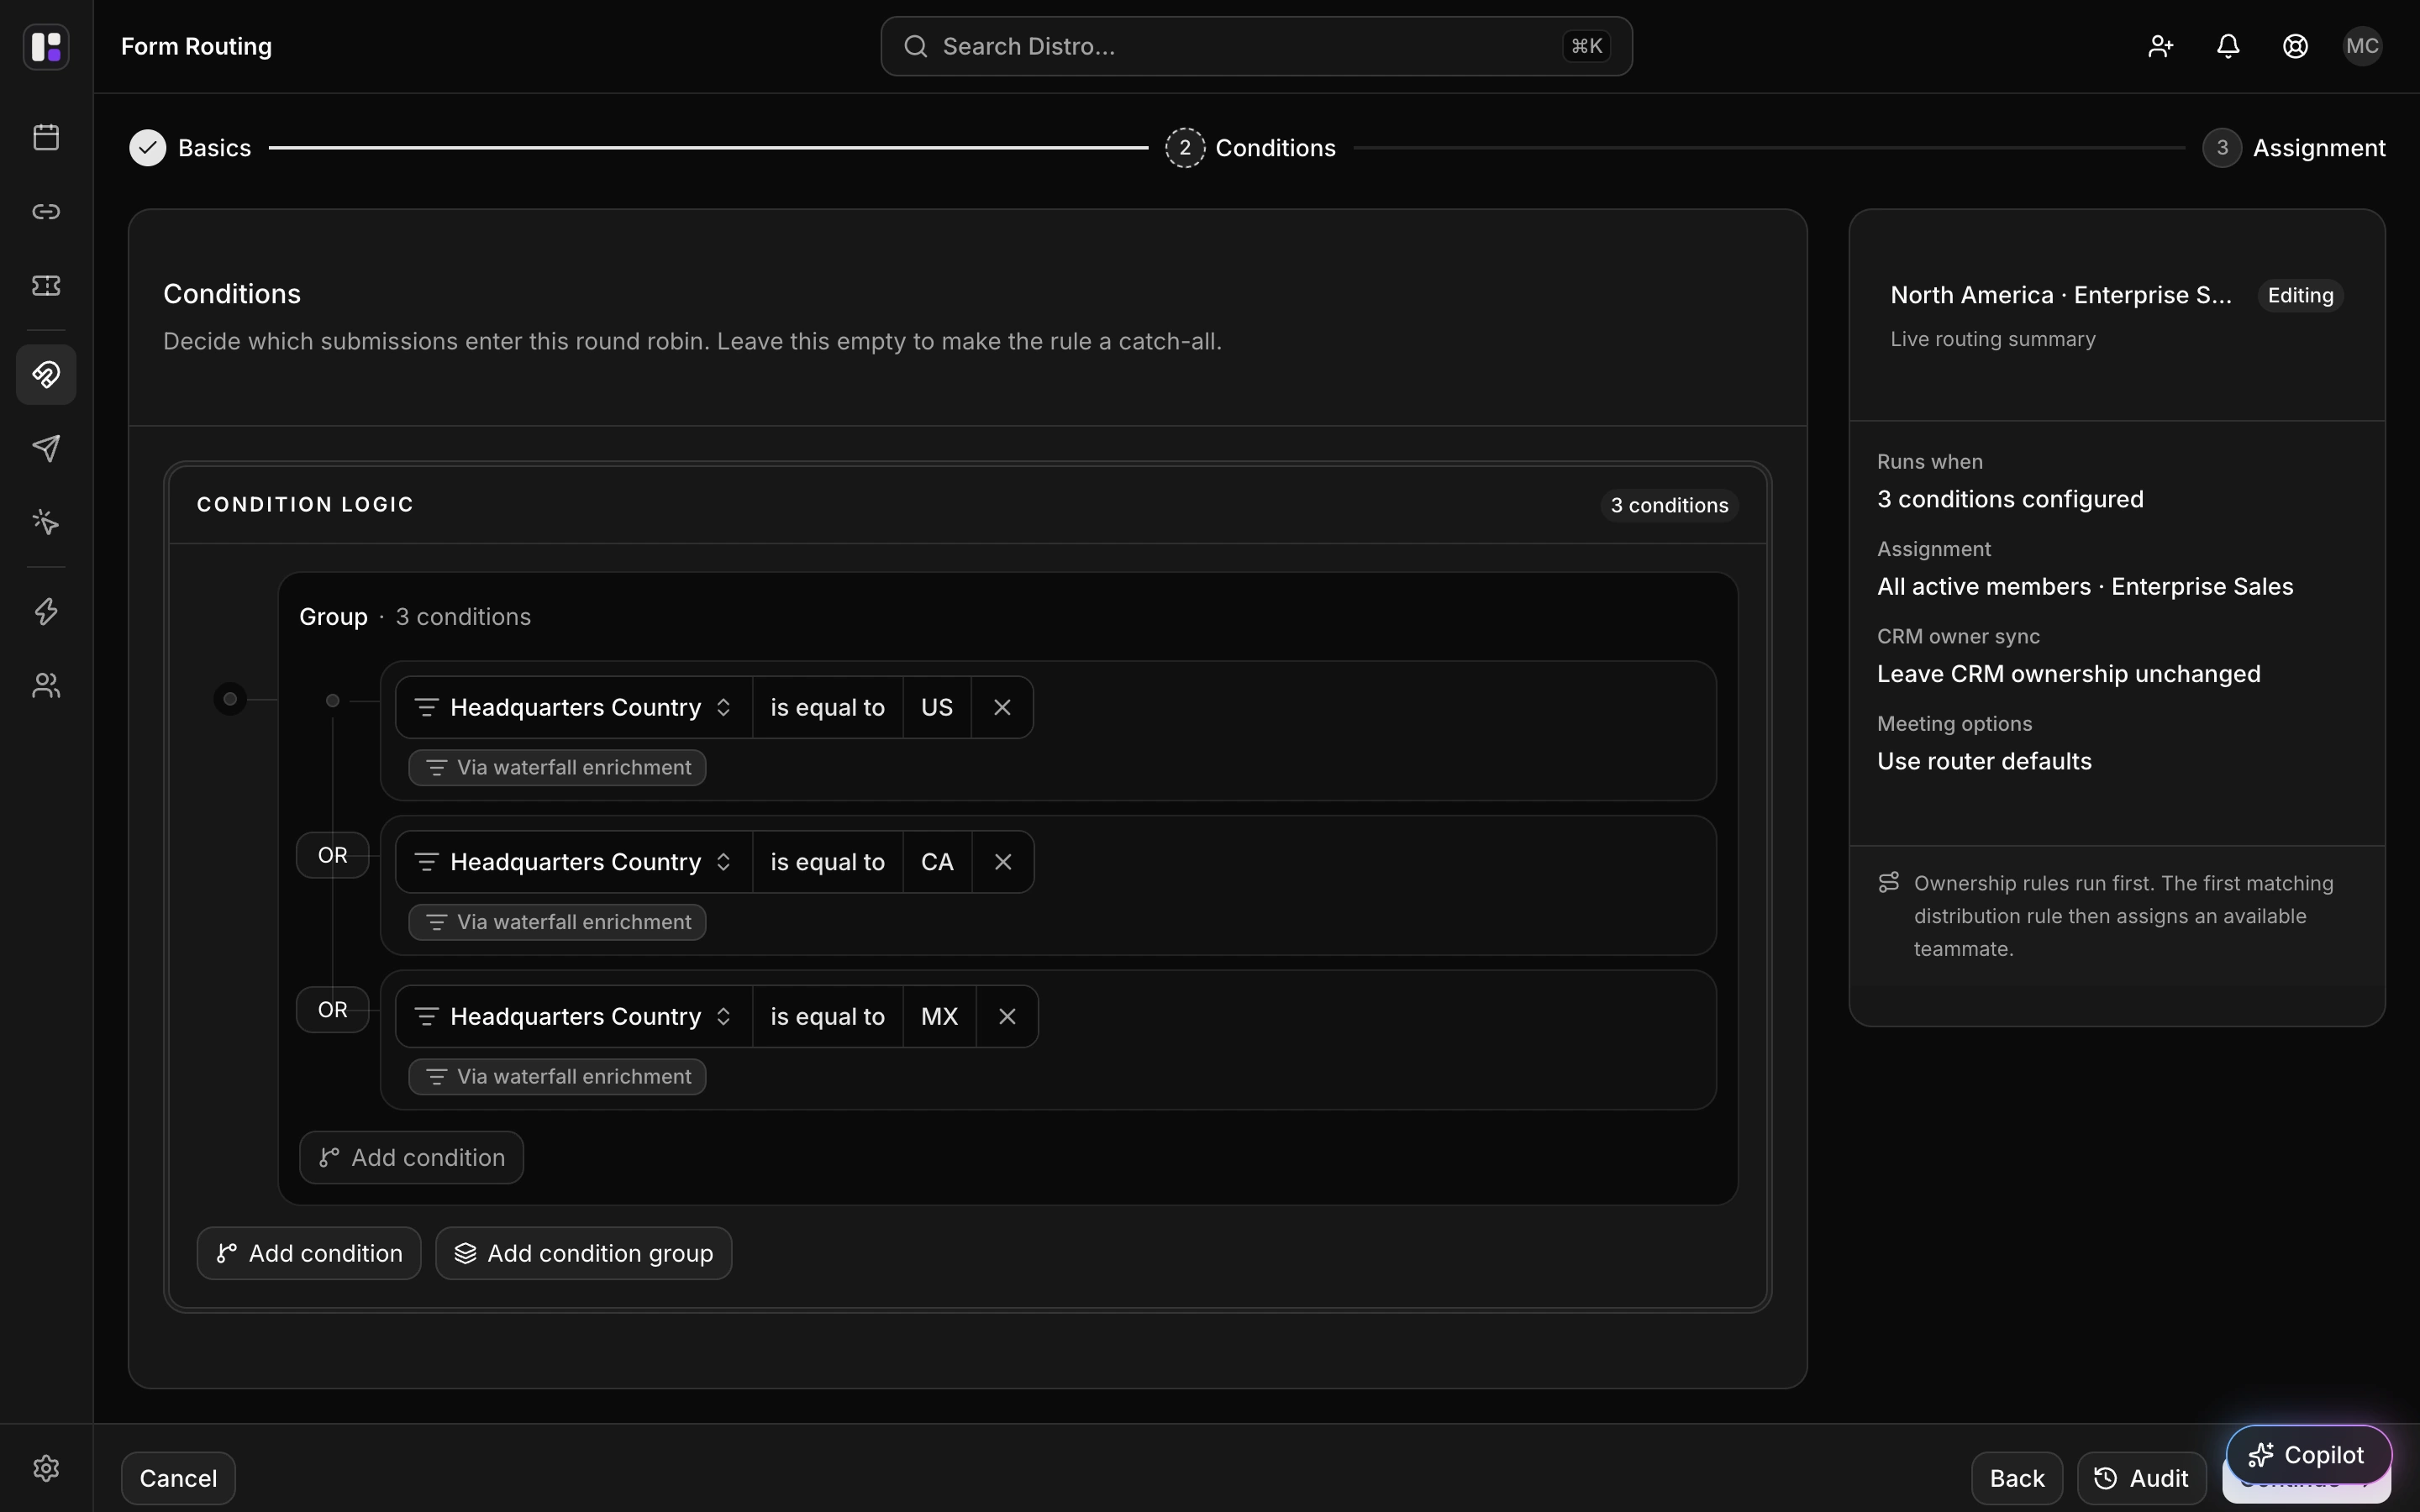Select the Conditions step

[x=1250, y=148]
